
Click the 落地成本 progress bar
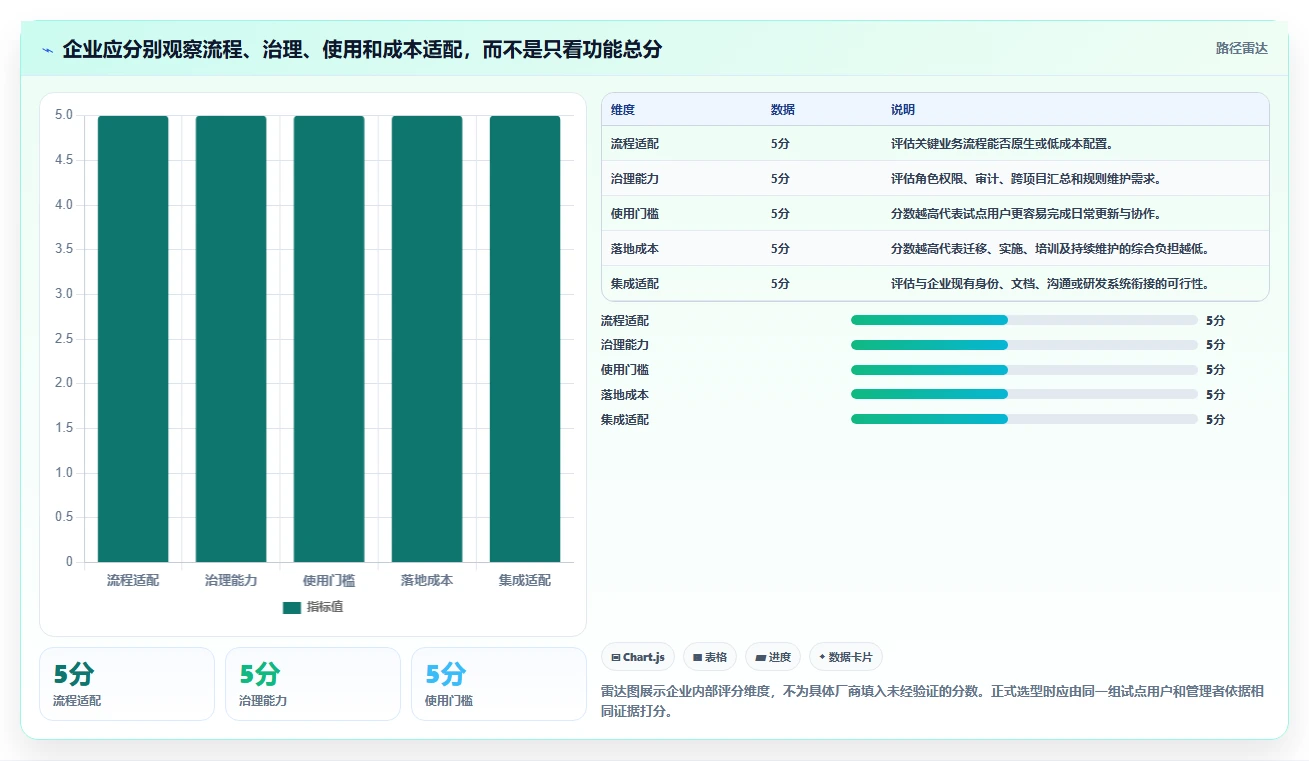pyautogui.click(x=1024, y=394)
